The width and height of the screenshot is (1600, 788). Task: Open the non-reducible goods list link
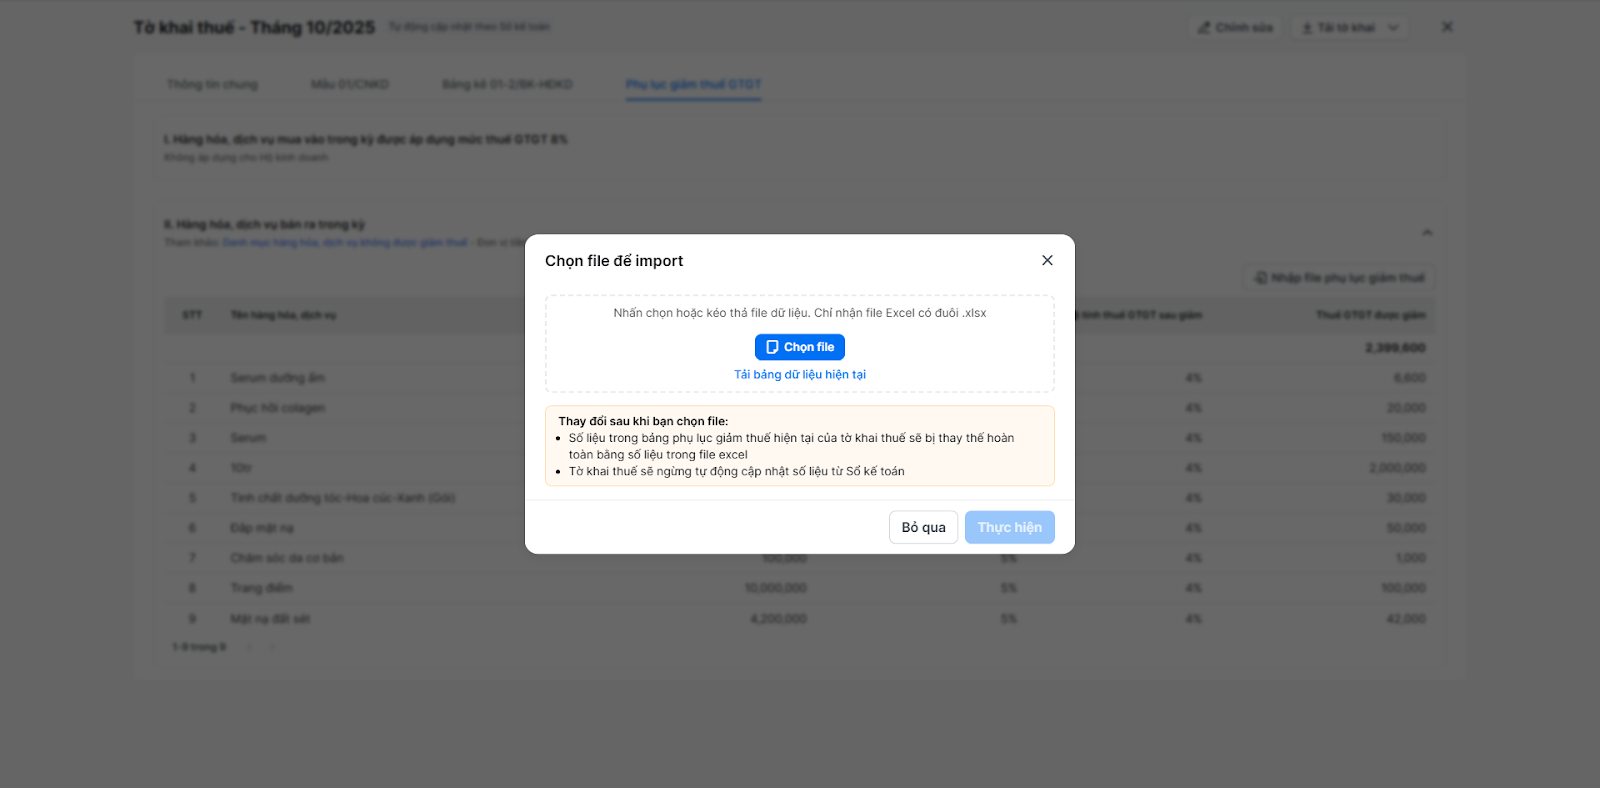coord(345,243)
